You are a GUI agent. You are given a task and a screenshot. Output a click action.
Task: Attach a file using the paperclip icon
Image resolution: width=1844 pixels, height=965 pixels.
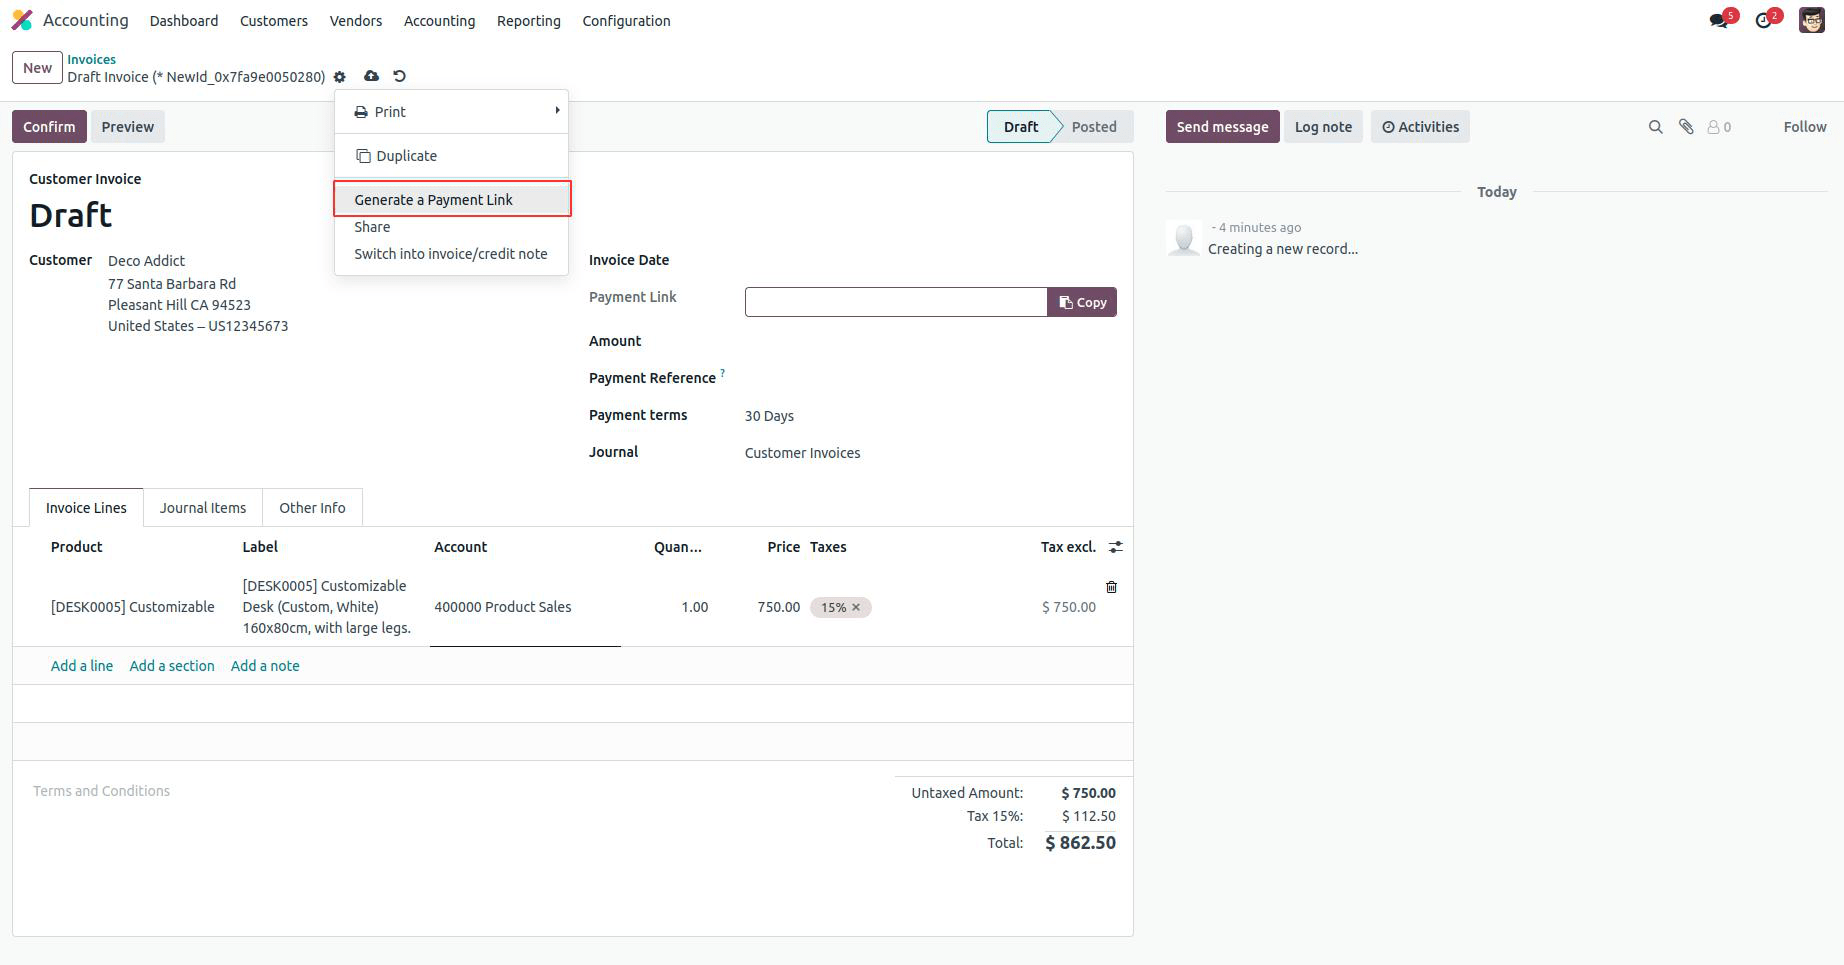[x=1685, y=126]
